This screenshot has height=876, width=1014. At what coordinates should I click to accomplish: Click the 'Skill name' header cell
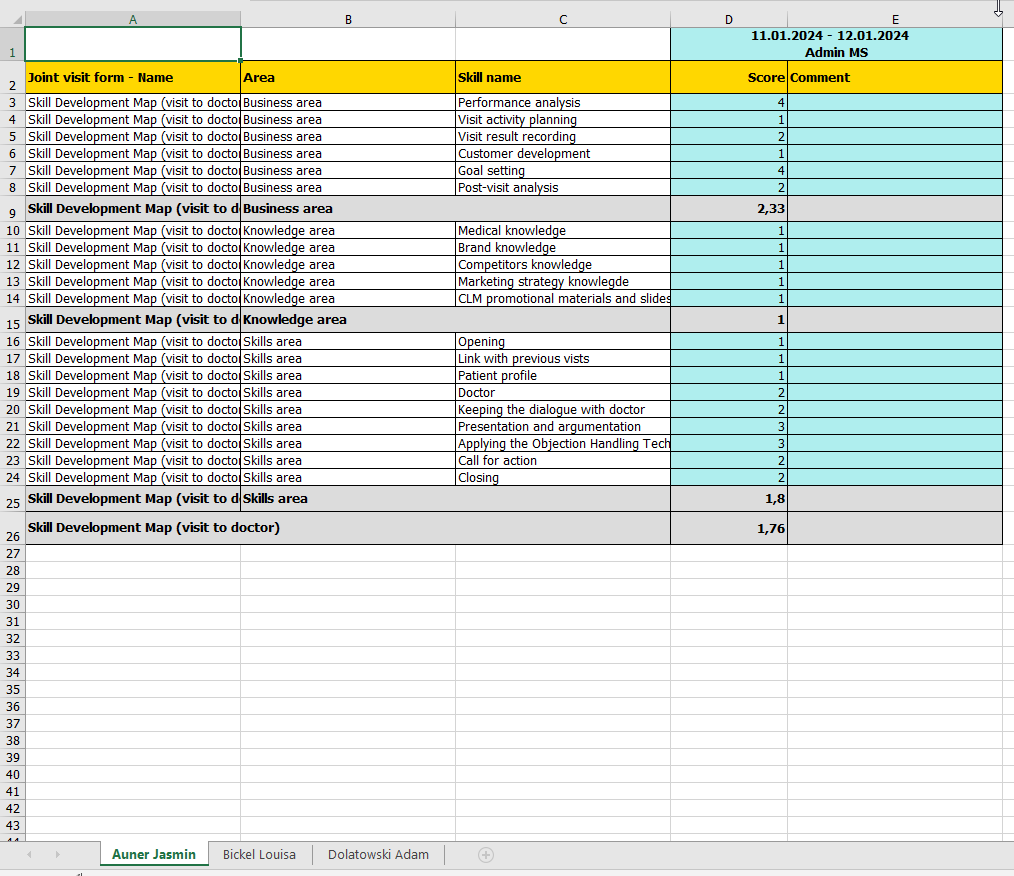point(562,77)
